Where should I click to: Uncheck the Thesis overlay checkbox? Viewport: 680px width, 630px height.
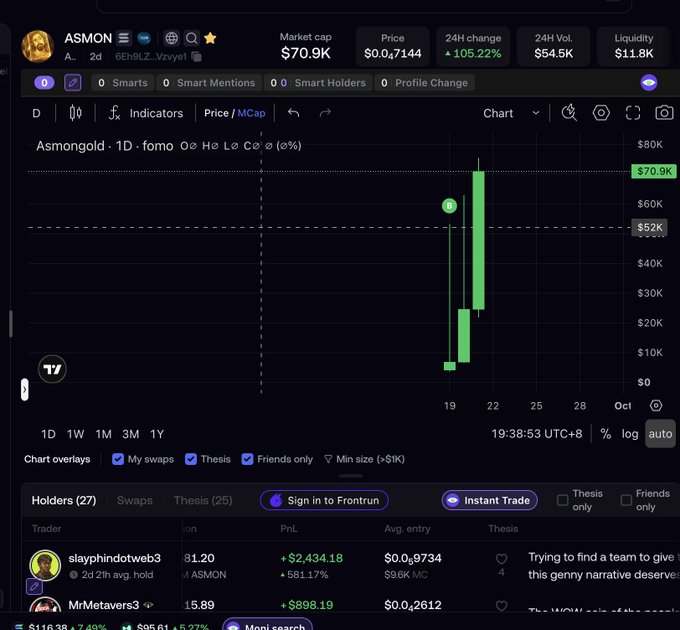pyautogui.click(x=191, y=459)
